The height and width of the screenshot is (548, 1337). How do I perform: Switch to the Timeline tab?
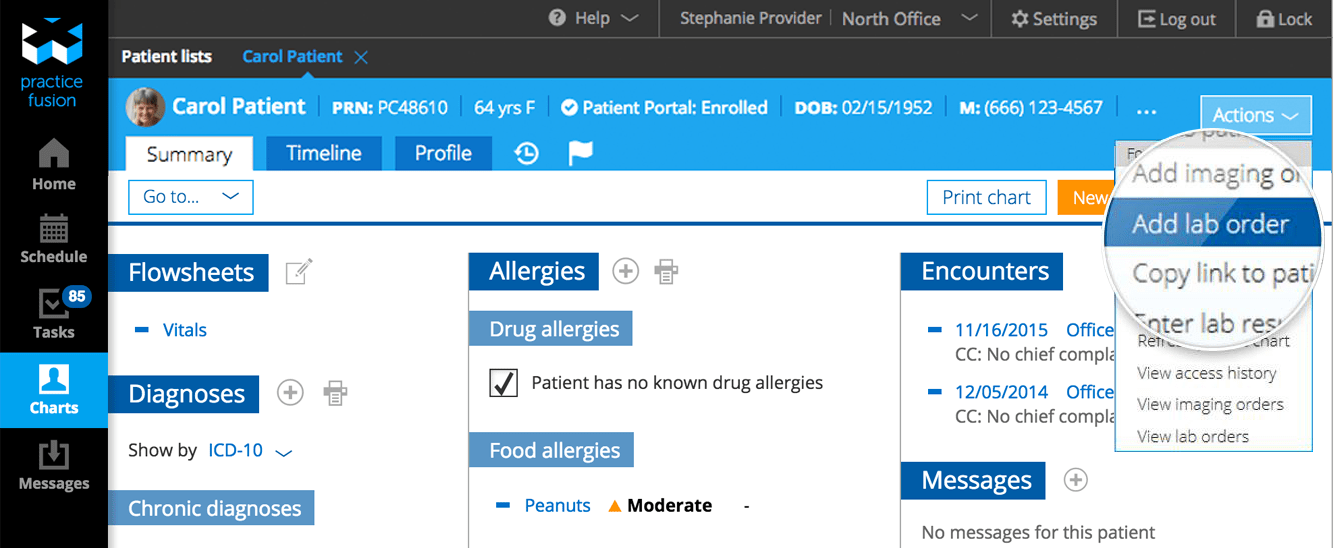click(324, 153)
